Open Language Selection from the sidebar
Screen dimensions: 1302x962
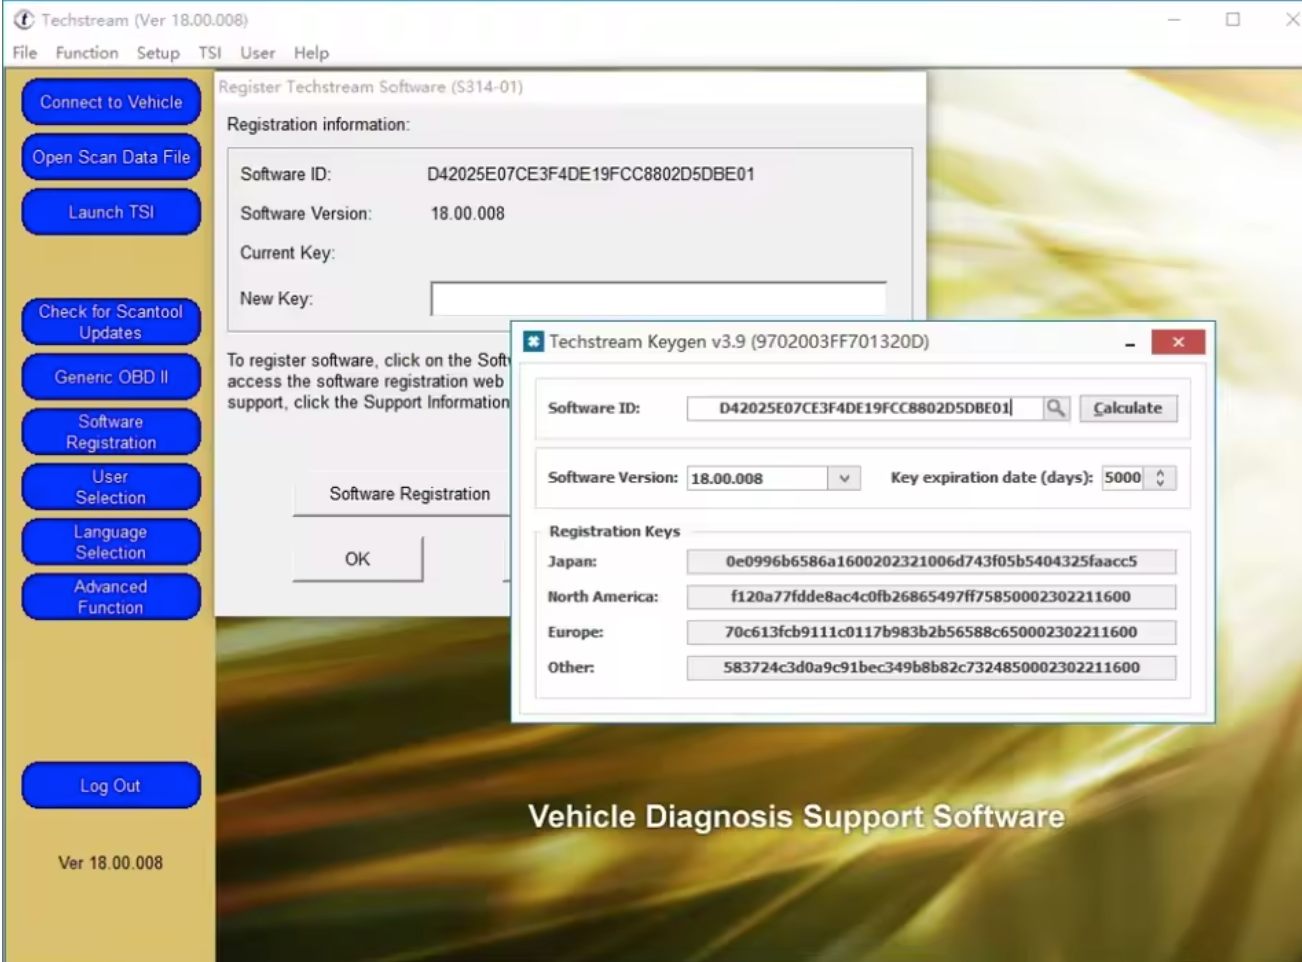click(x=111, y=542)
